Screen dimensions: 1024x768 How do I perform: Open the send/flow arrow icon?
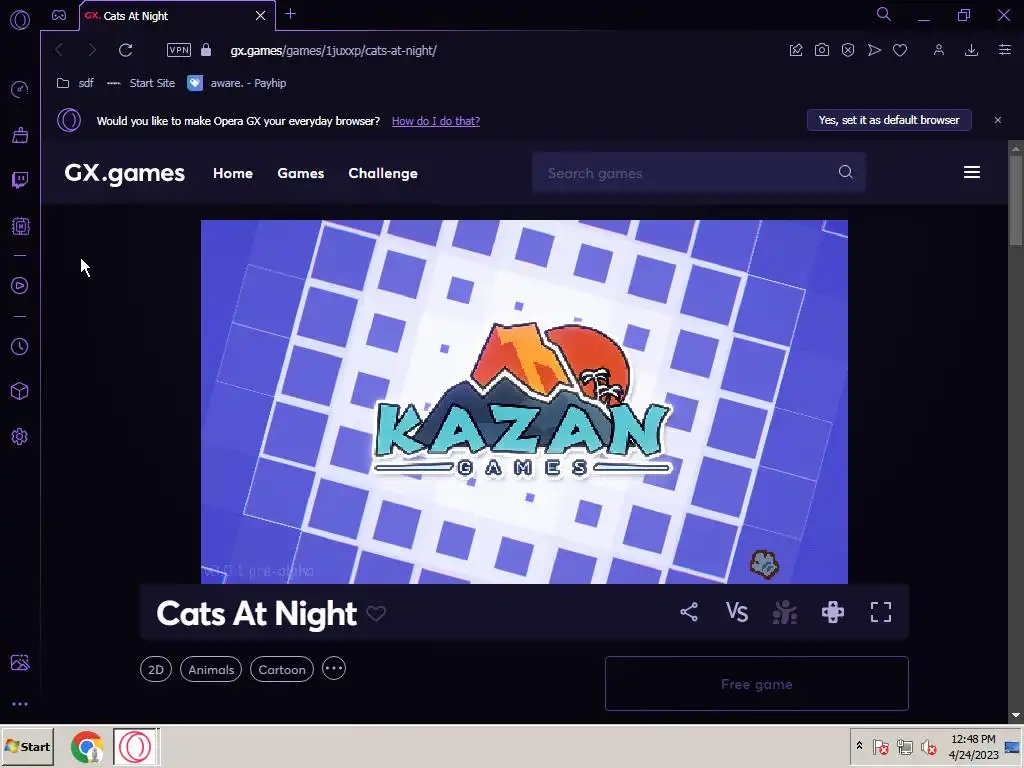(874, 50)
